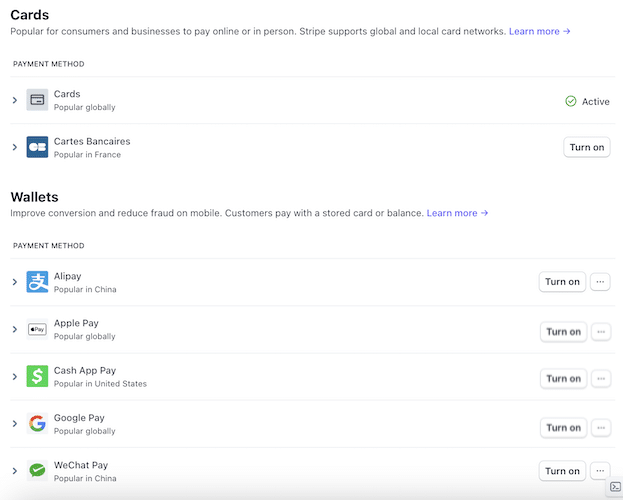This screenshot has width=623, height=500.
Task: Click the Wallets section heading
Action: tap(35, 197)
